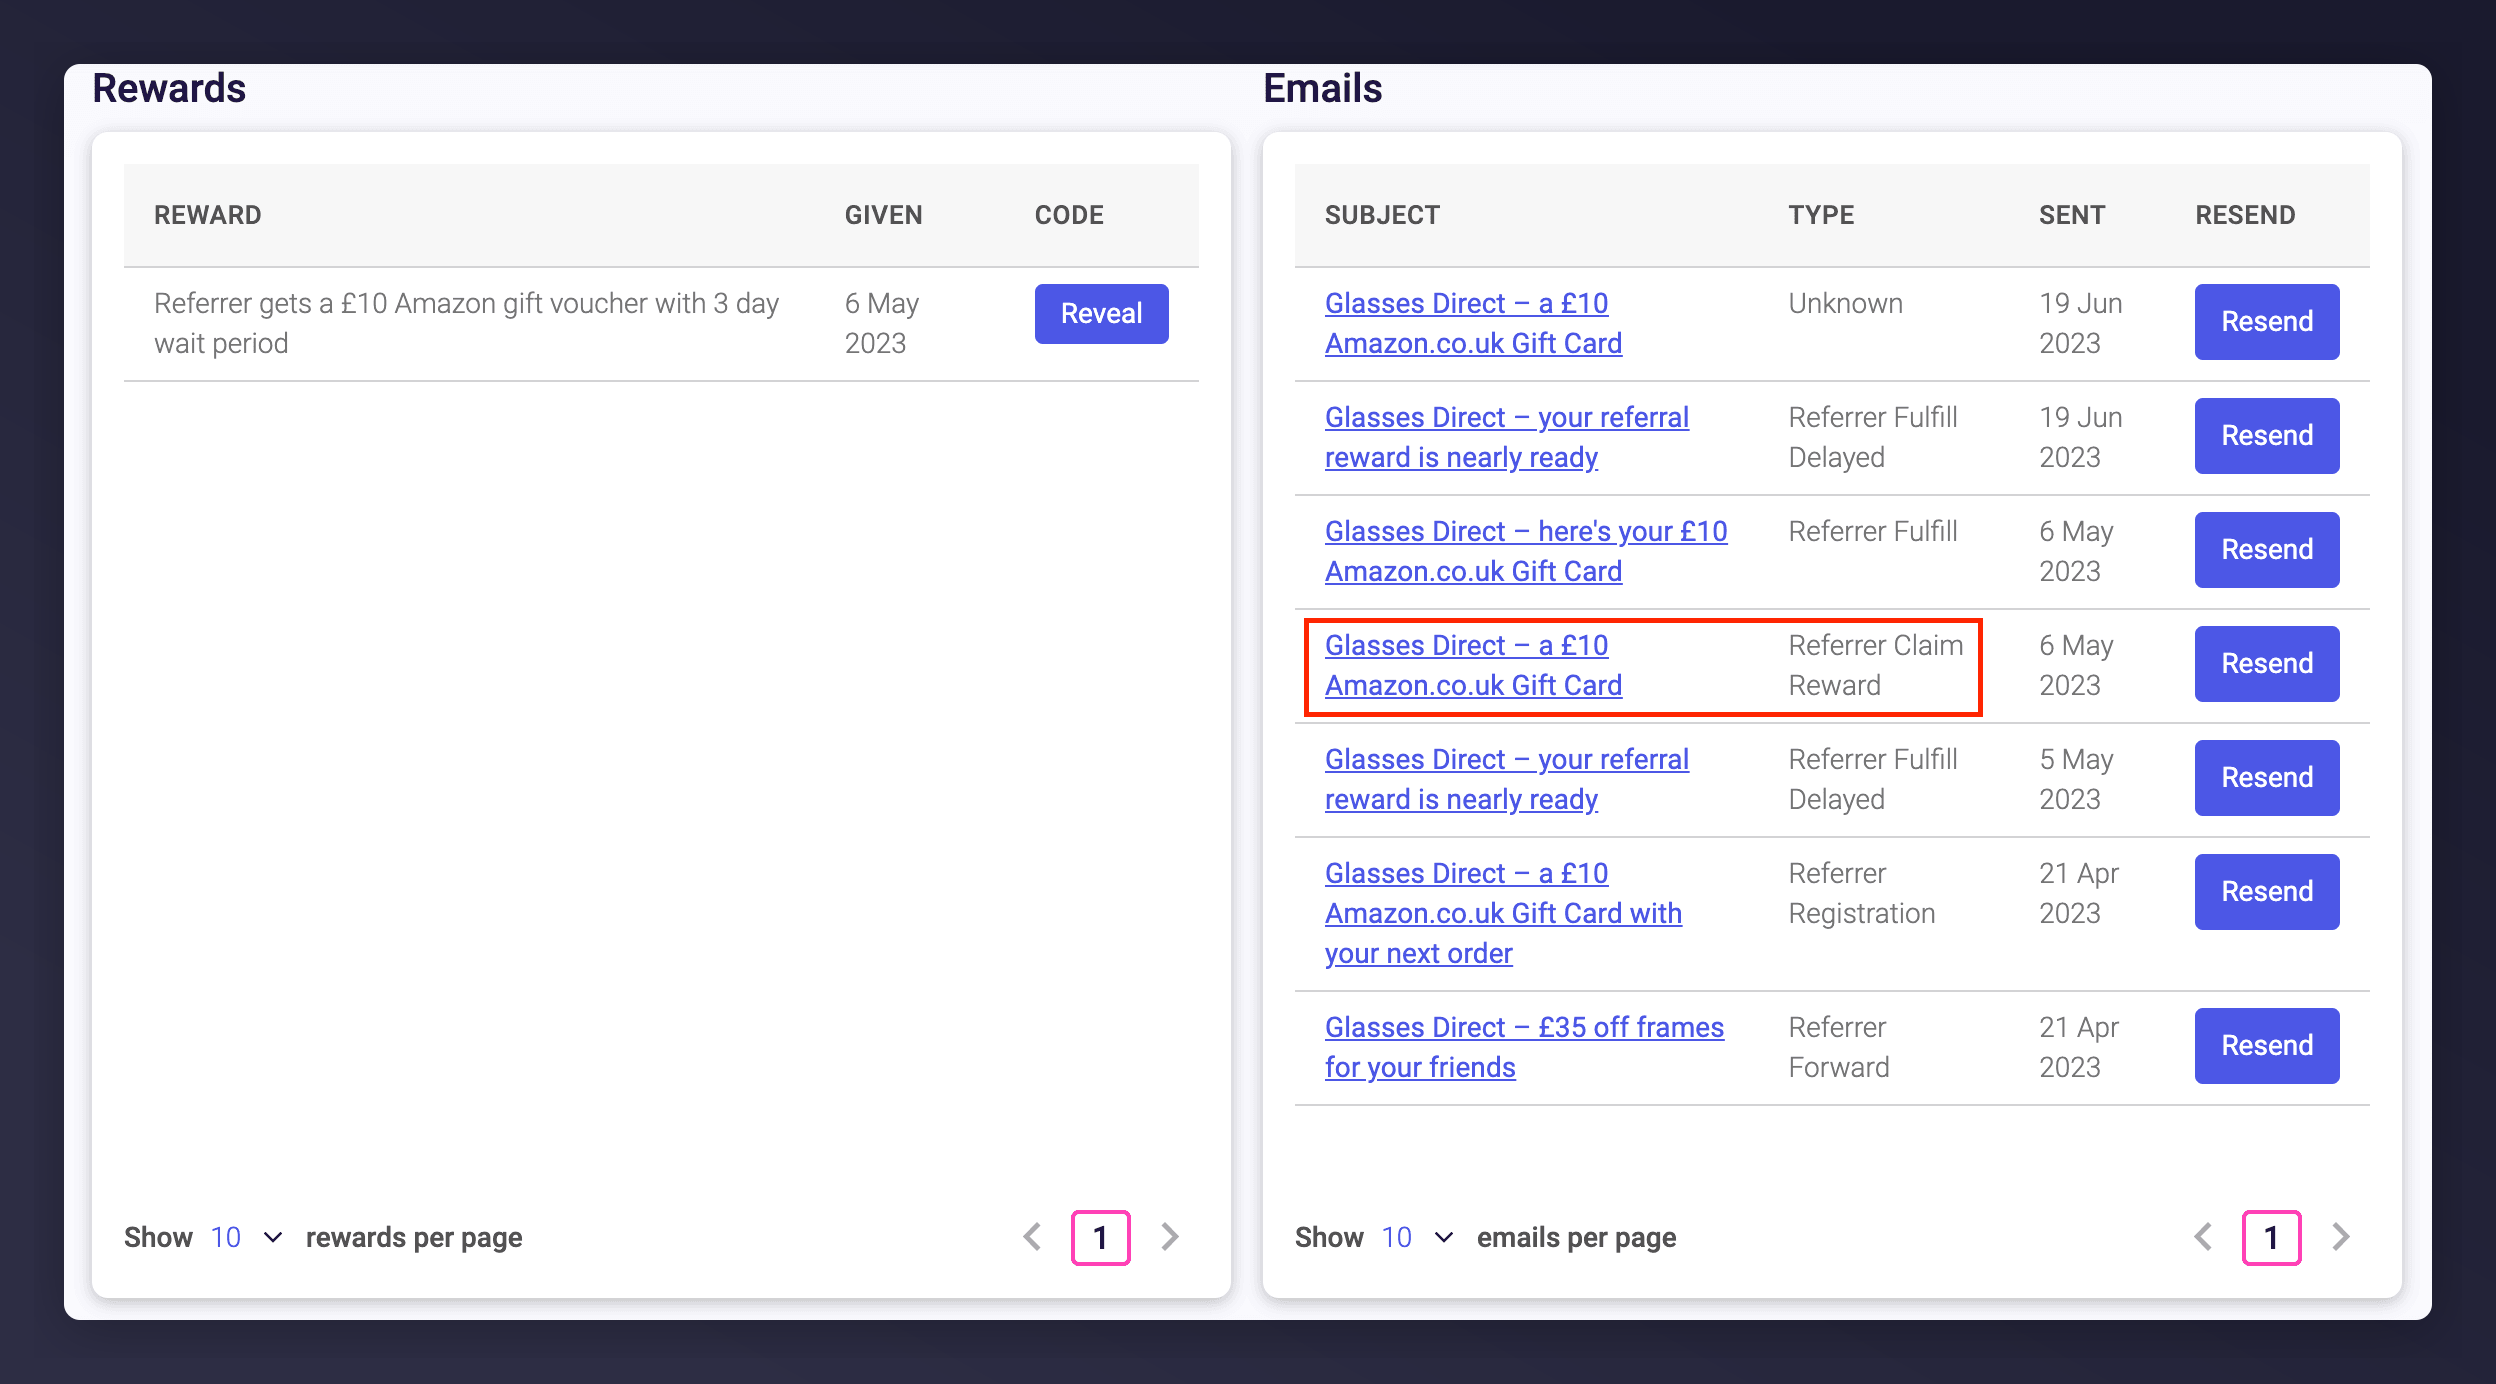This screenshot has height=1384, width=2496.
Task: Expand the rewards per page dropdown
Action: pos(246,1238)
